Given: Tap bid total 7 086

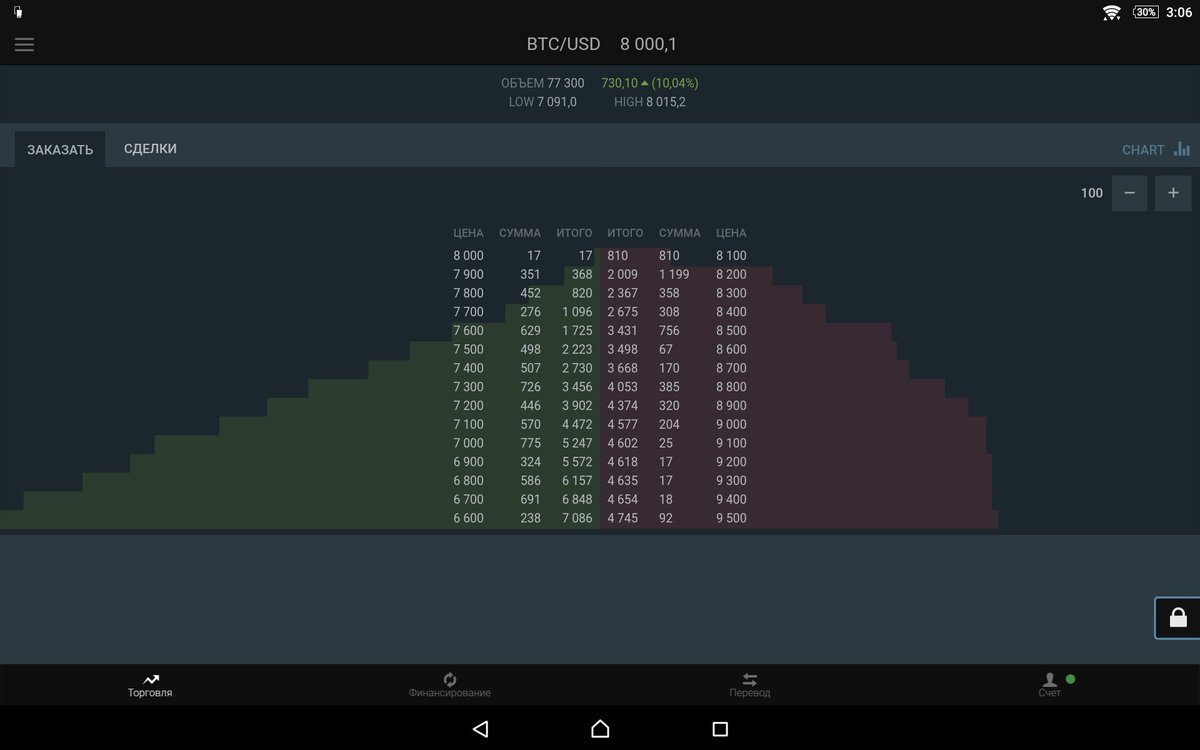Looking at the screenshot, I should click(x=576, y=518).
